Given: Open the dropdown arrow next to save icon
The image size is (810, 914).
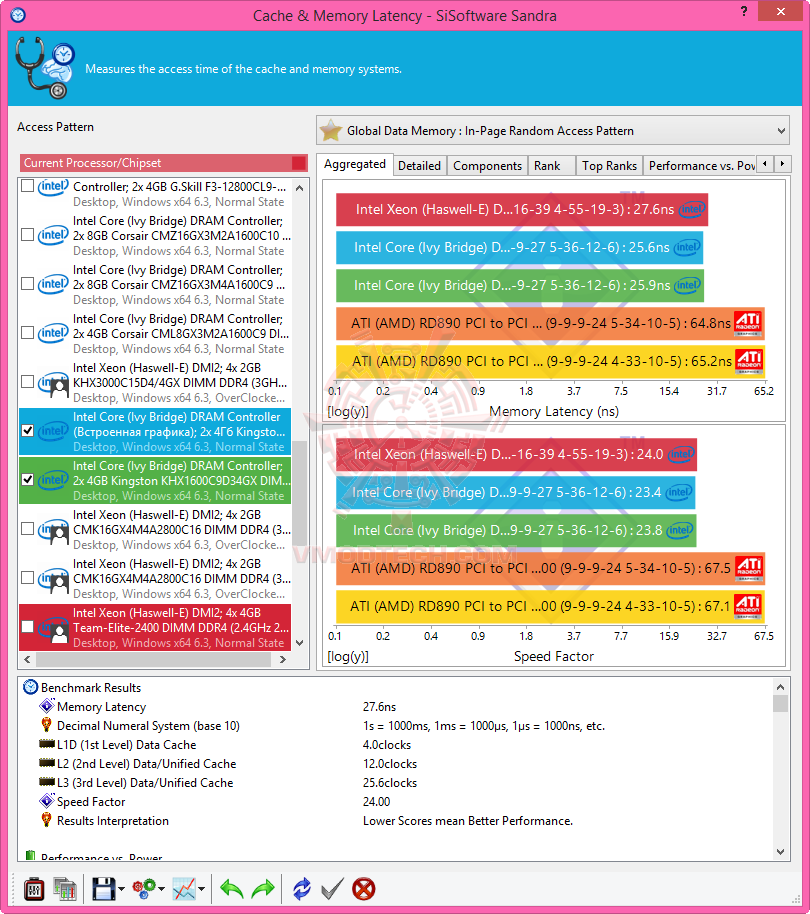Looking at the screenshot, I should [x=121, y=890].
